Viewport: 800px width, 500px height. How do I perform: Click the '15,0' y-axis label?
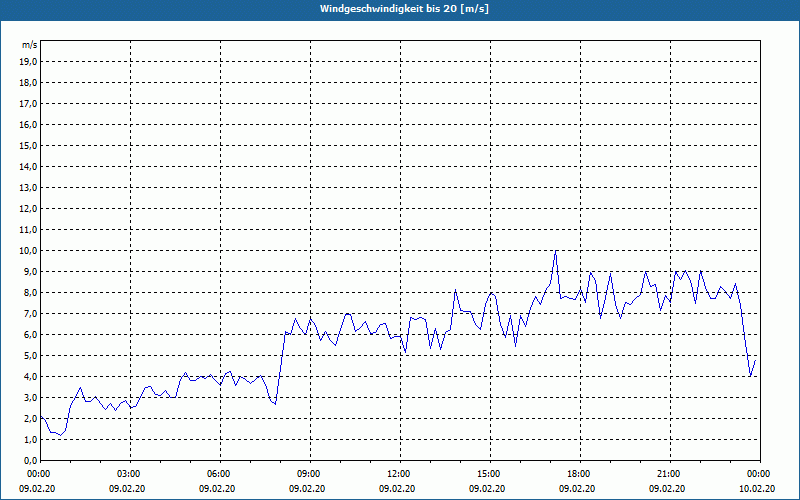click(29, 145)
